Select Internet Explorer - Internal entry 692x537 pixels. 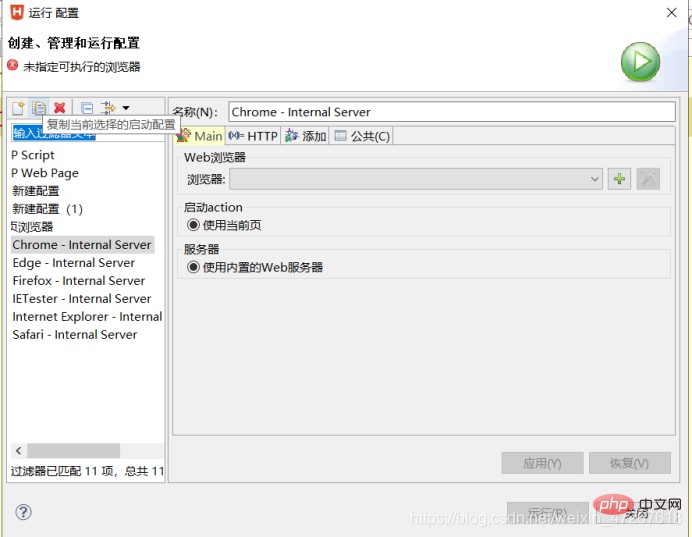(x=87, y=316)
